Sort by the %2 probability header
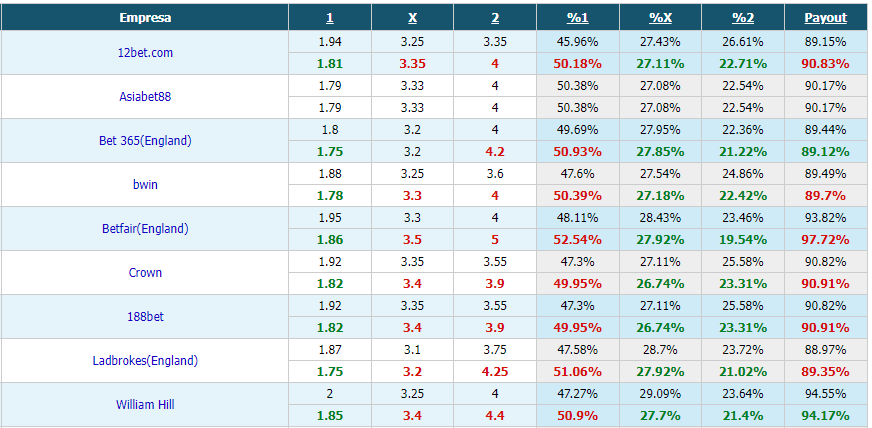Viewport: 872px width, 428px height. 743,18
